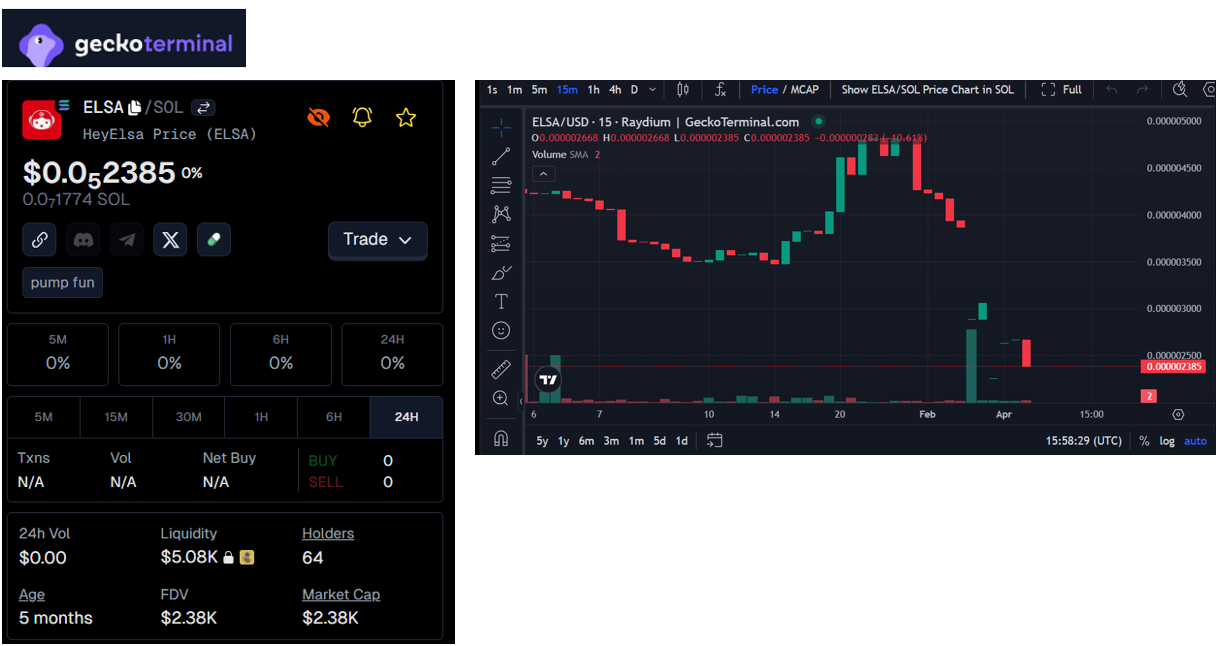Click the go-to-date calendar icon
The image size is (1216, 646).
tap(714, 440)
